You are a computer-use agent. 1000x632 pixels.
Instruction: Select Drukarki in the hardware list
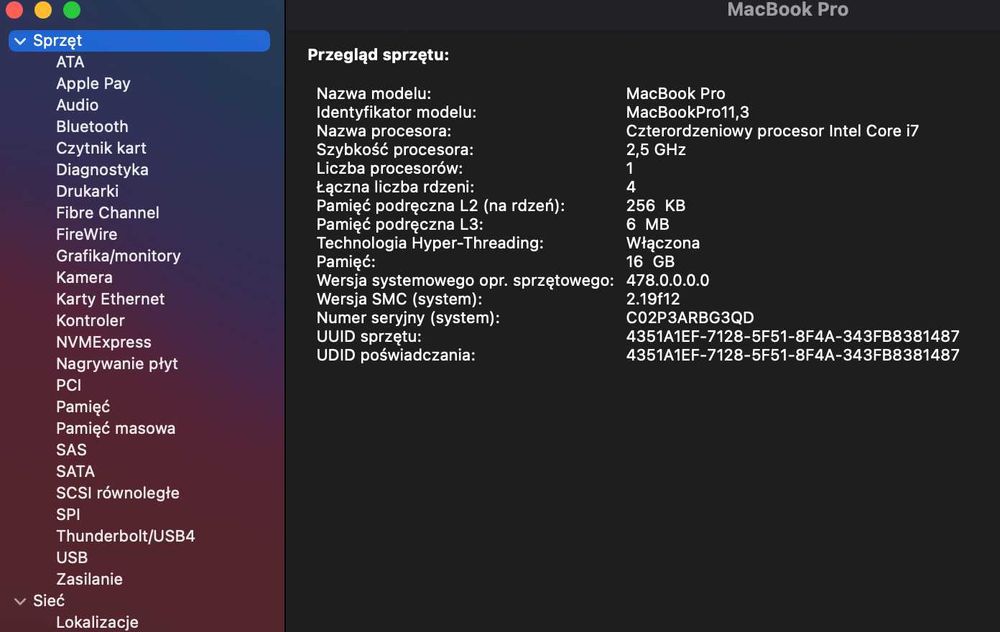pyautogui.click(x=87, y=191)
